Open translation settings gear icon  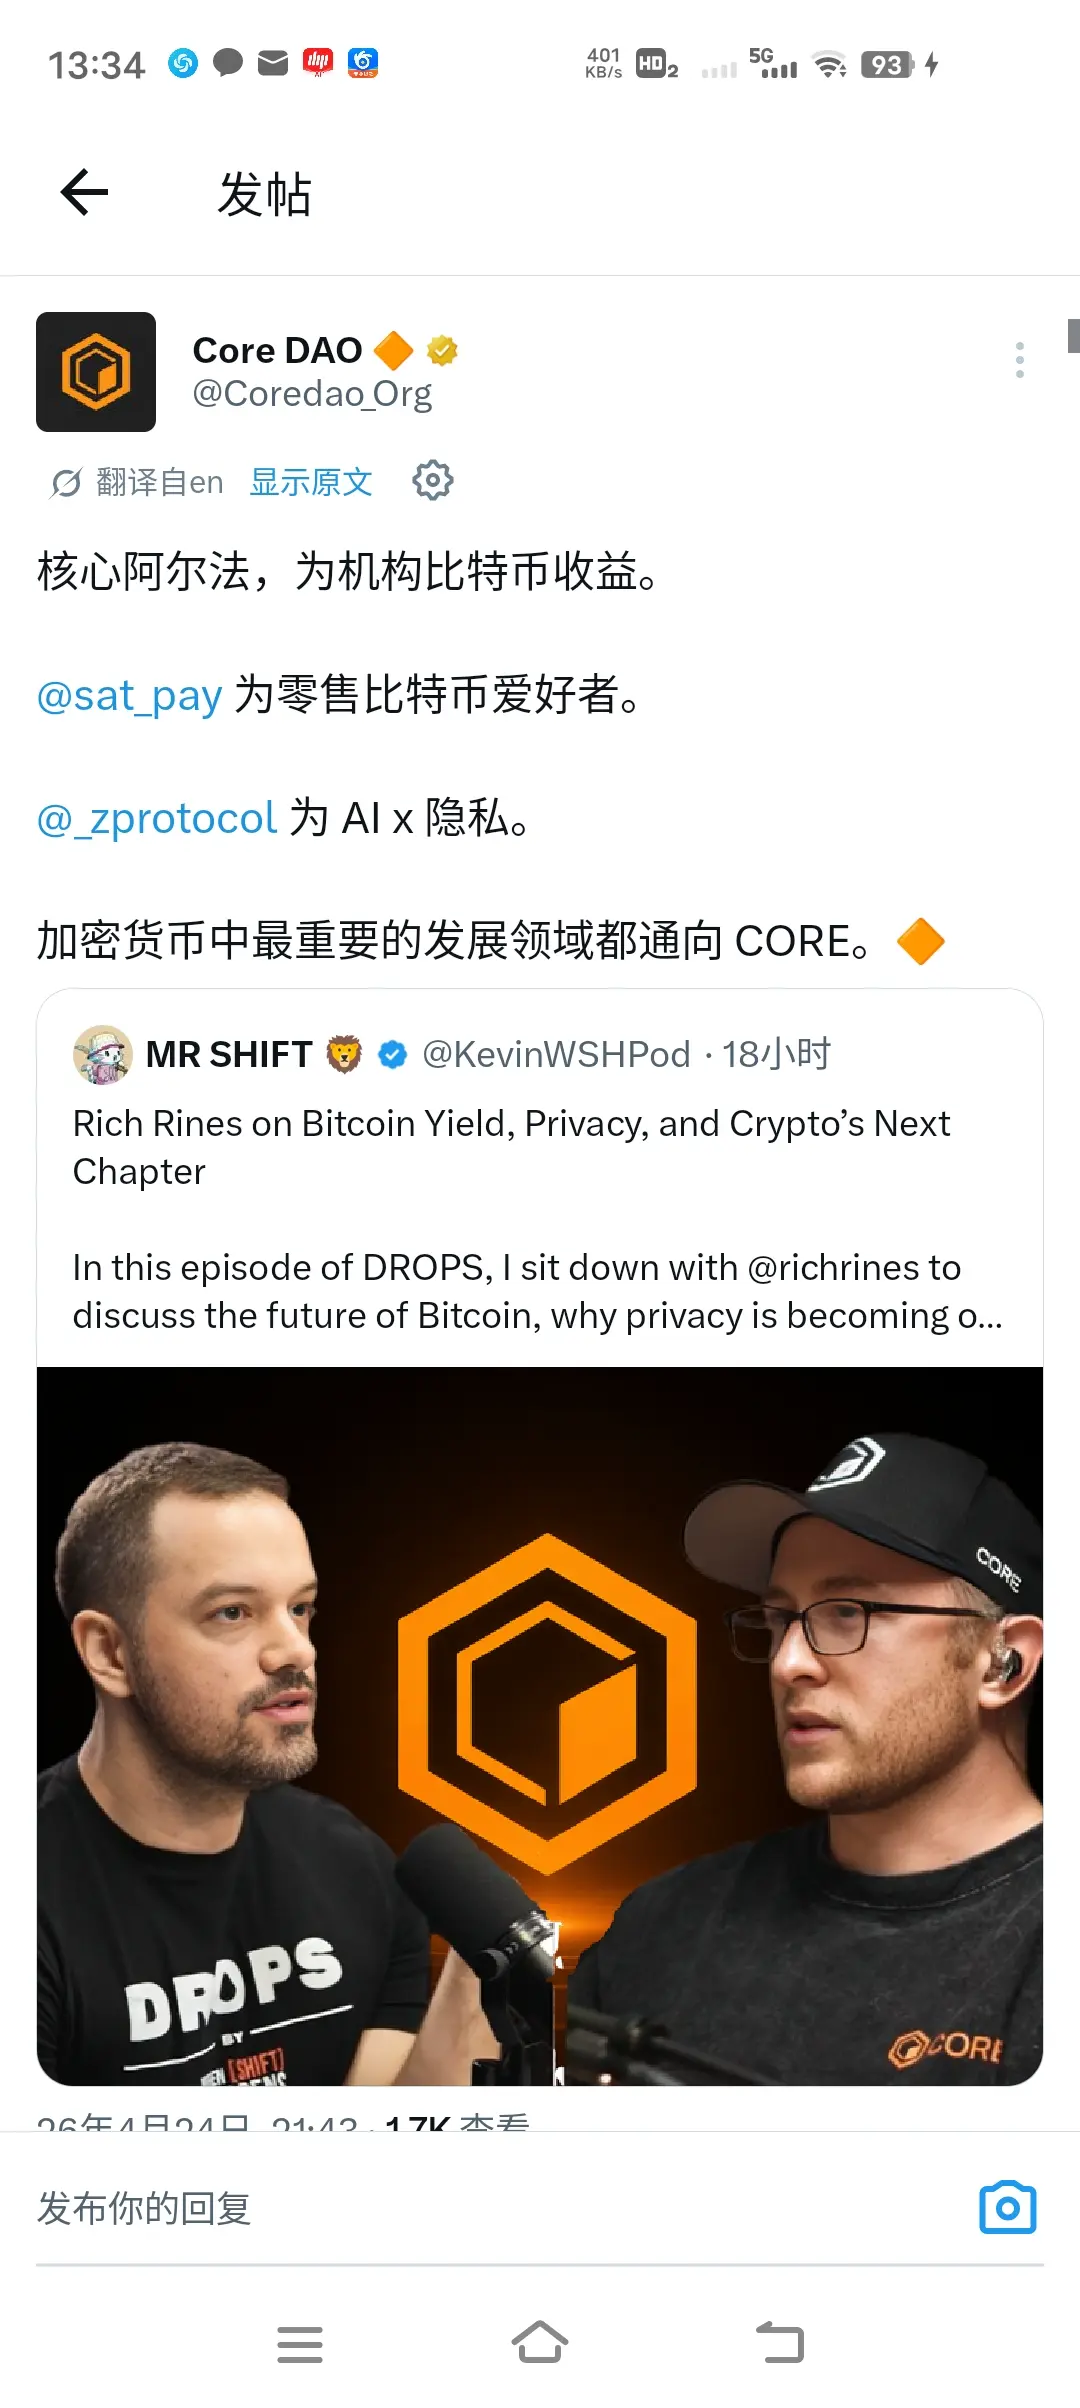coord(433,481)
